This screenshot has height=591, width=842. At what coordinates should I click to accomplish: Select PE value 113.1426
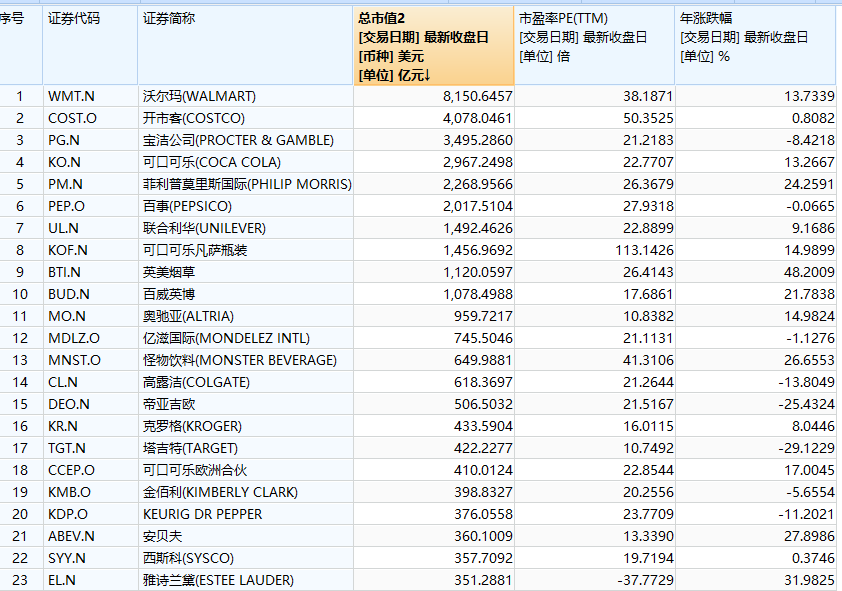pyautogui.click(x=644, y=251)
